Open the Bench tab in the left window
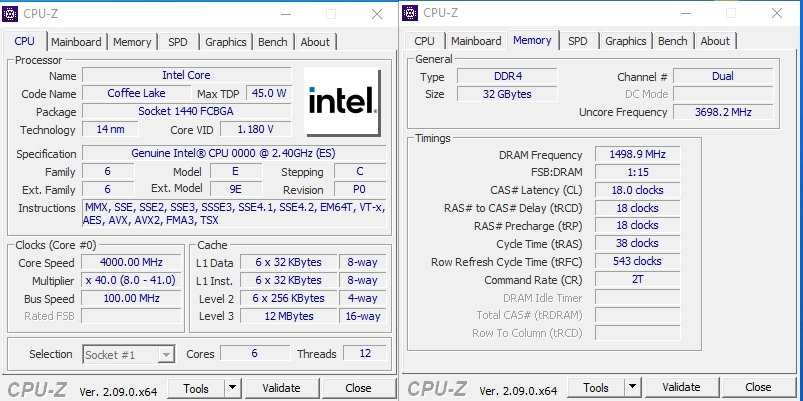The height and width of the screenshot is (401, 803). click(x=272, y=42)
